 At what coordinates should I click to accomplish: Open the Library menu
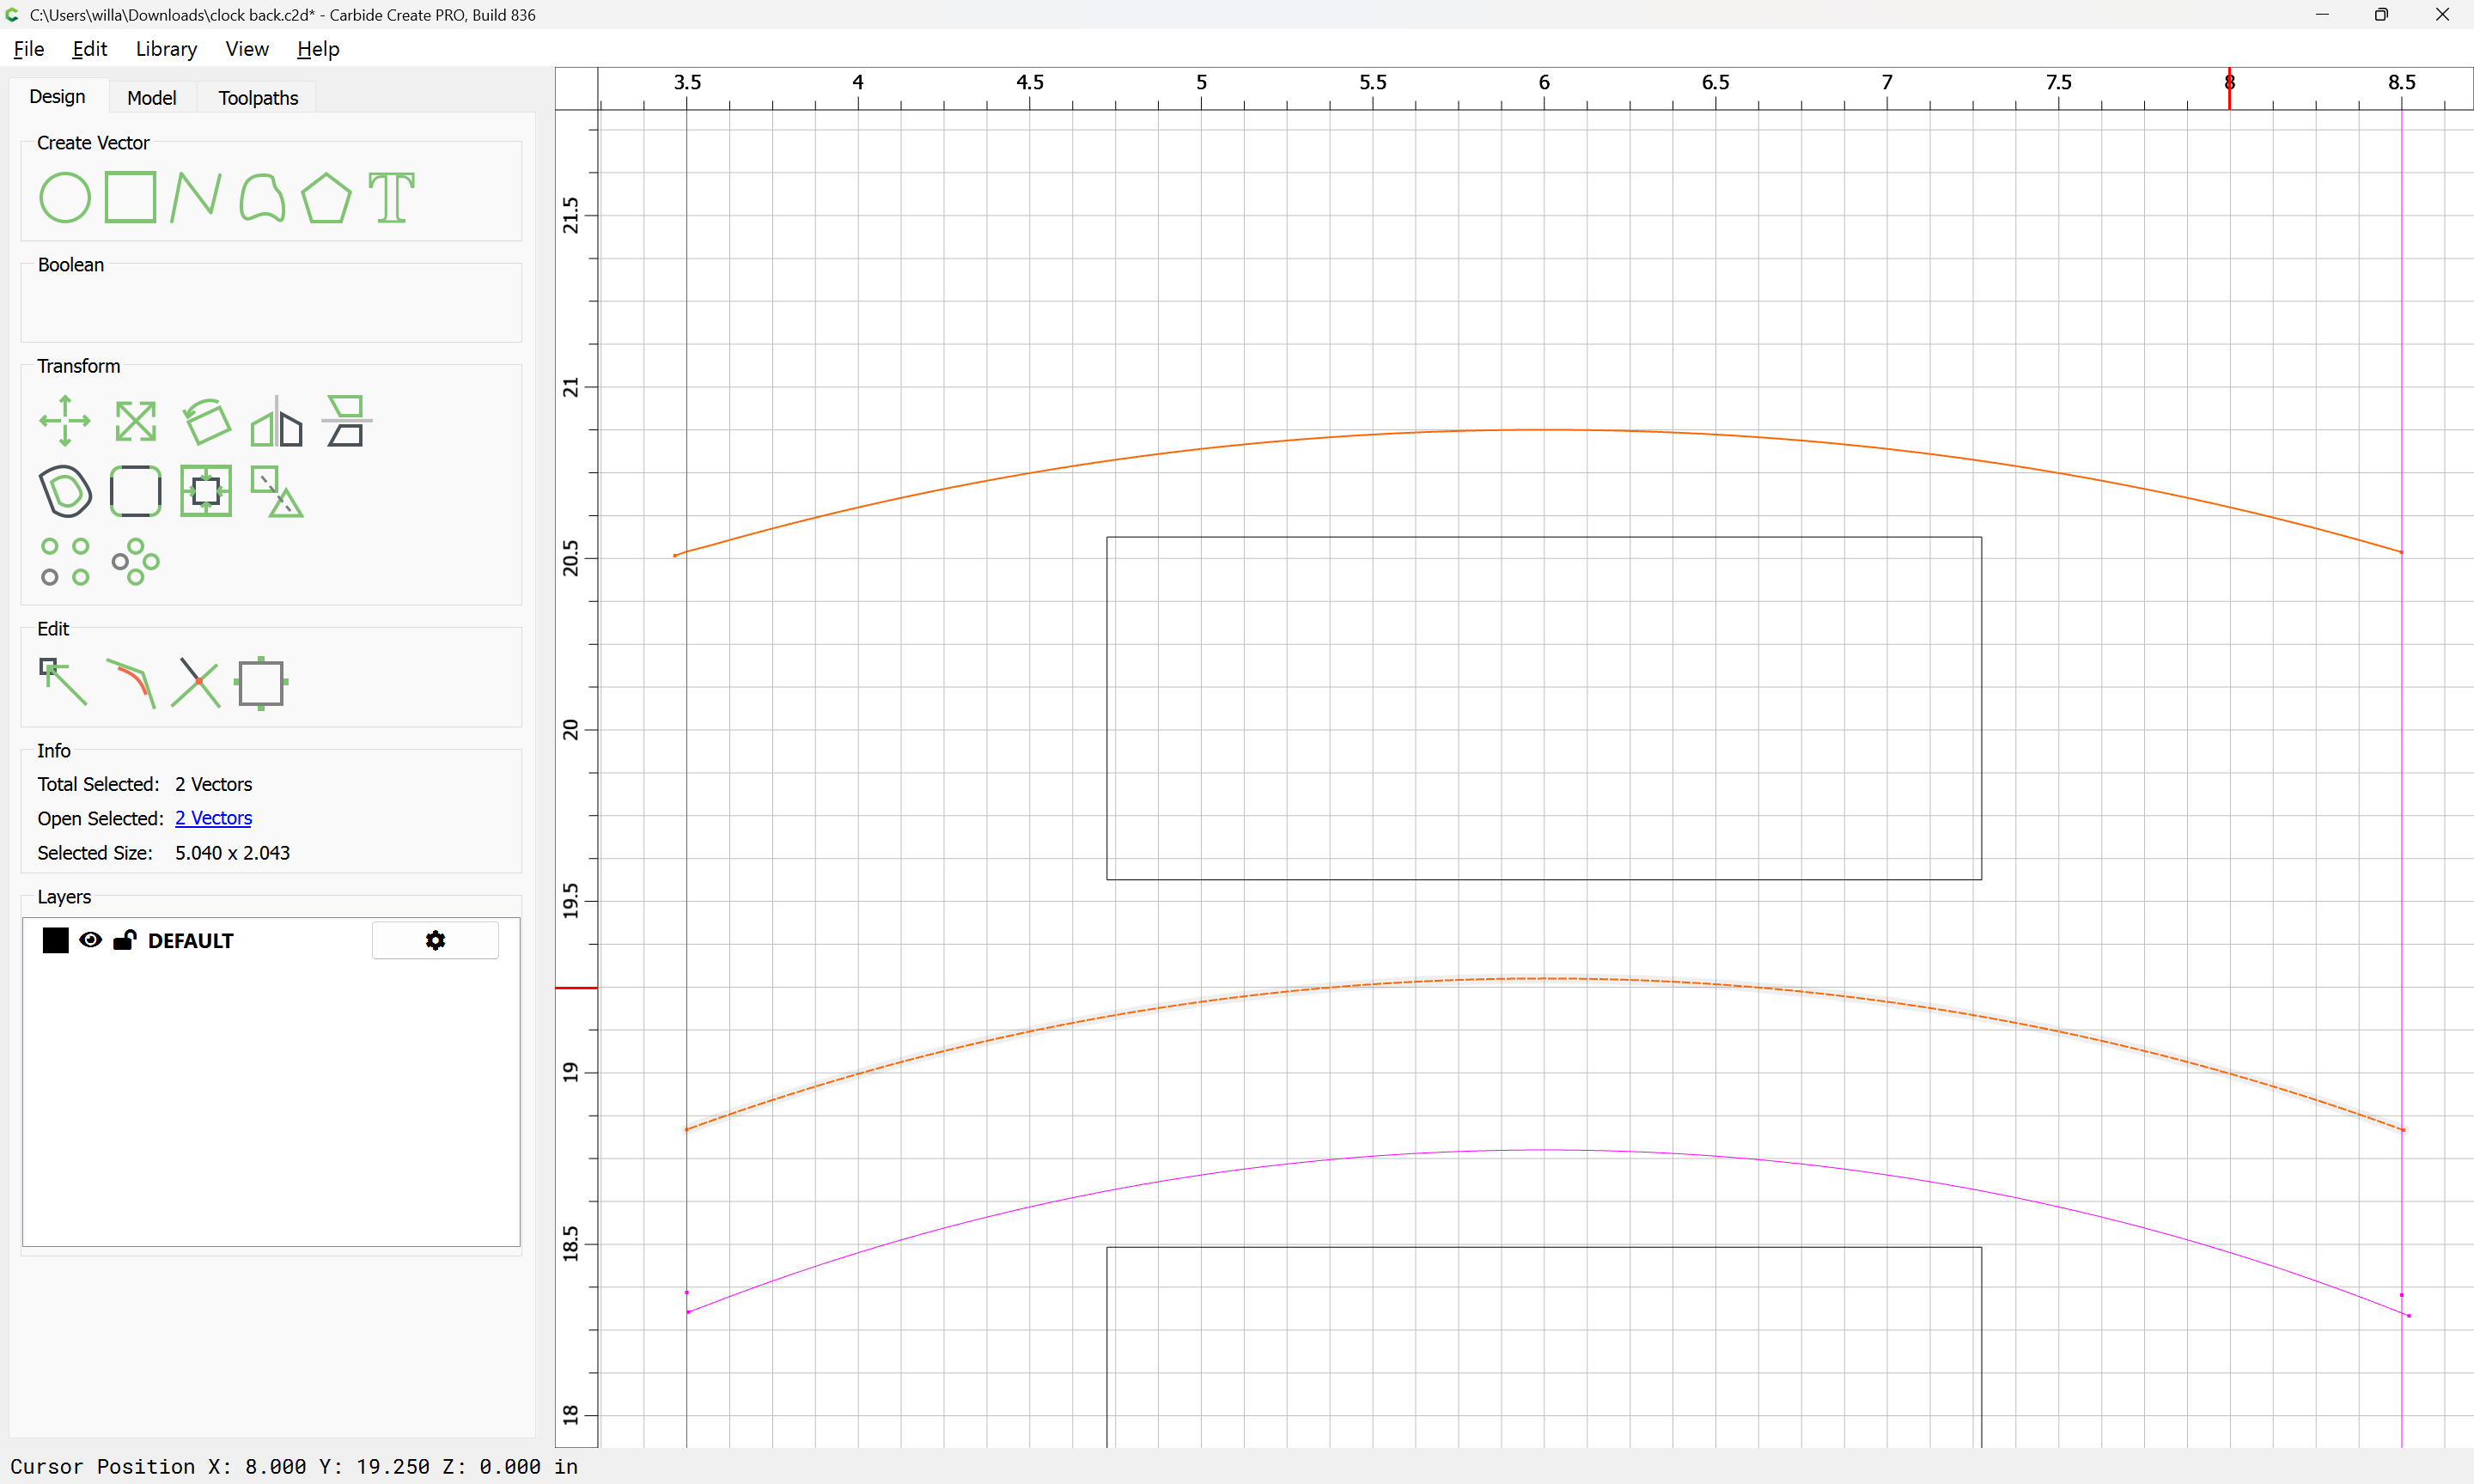166,49
